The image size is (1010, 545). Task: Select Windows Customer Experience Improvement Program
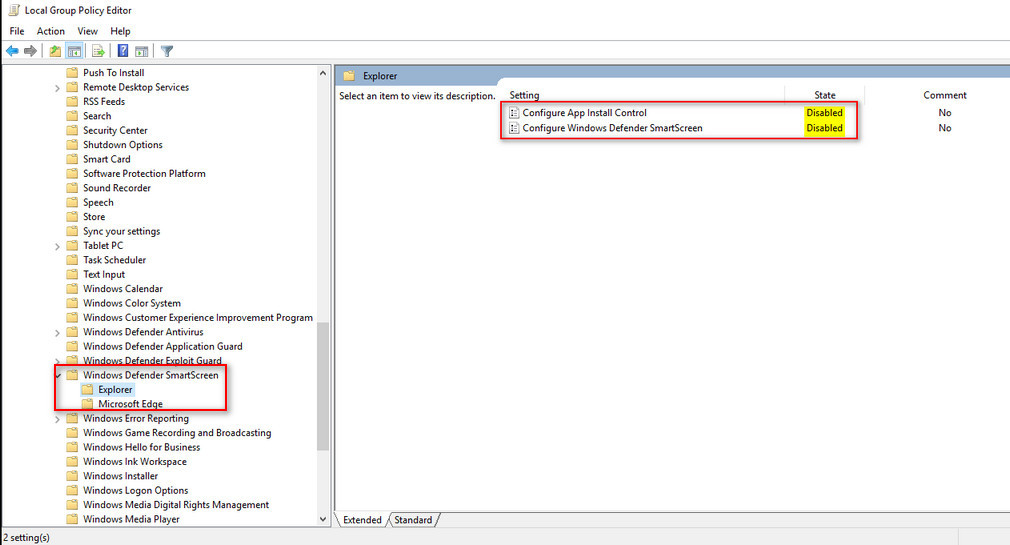click(x=198, y=318)
